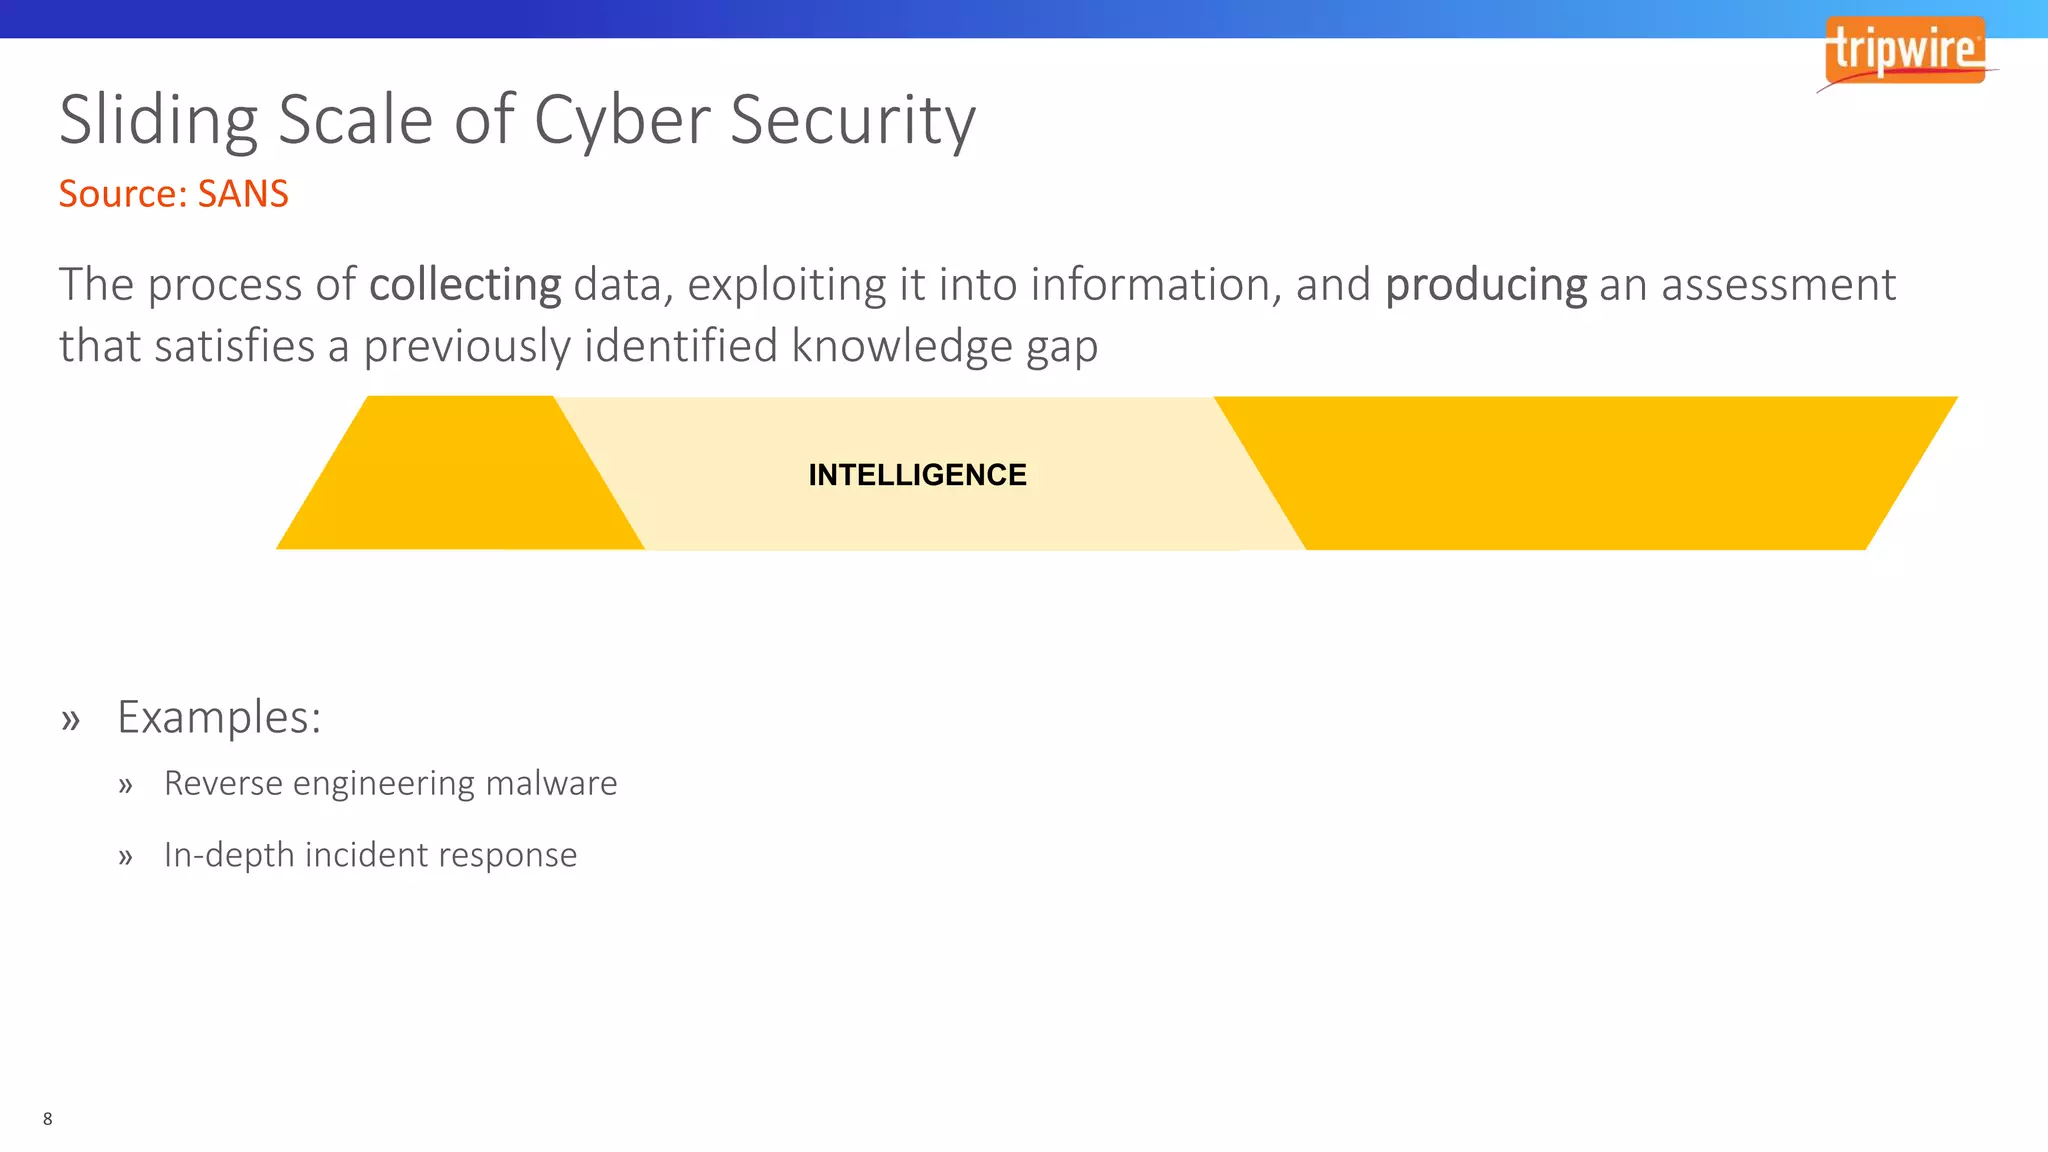Select the slide title Sliding Scale of Cyber Security
Image resolution: width=2048 pixels, height=1152 pixels.
coord(517,120)
